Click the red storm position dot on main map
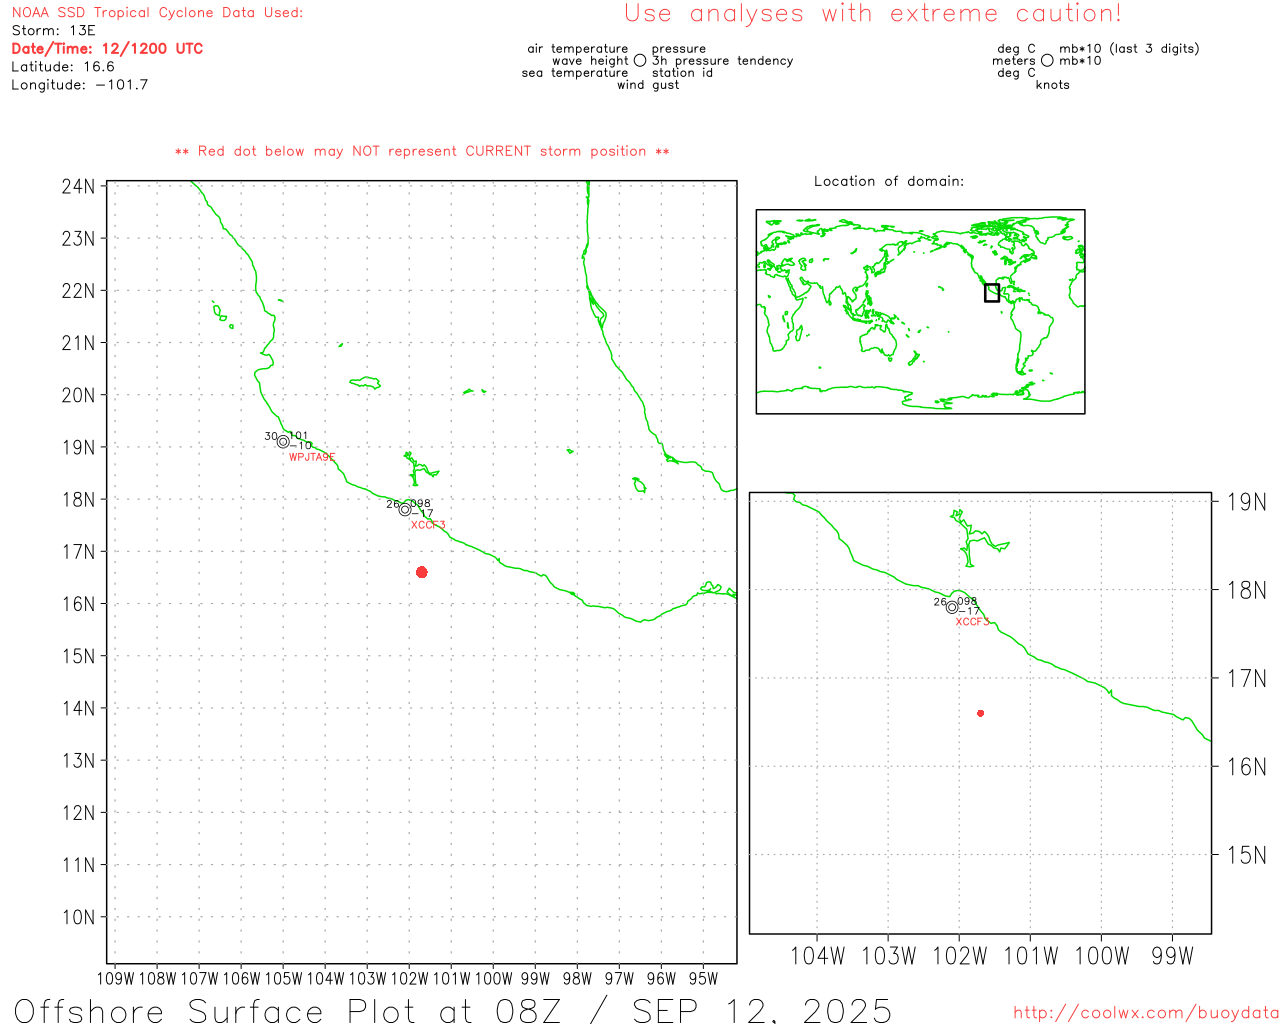Screen dimensions: 1280x1024 (x=422, y=572)
